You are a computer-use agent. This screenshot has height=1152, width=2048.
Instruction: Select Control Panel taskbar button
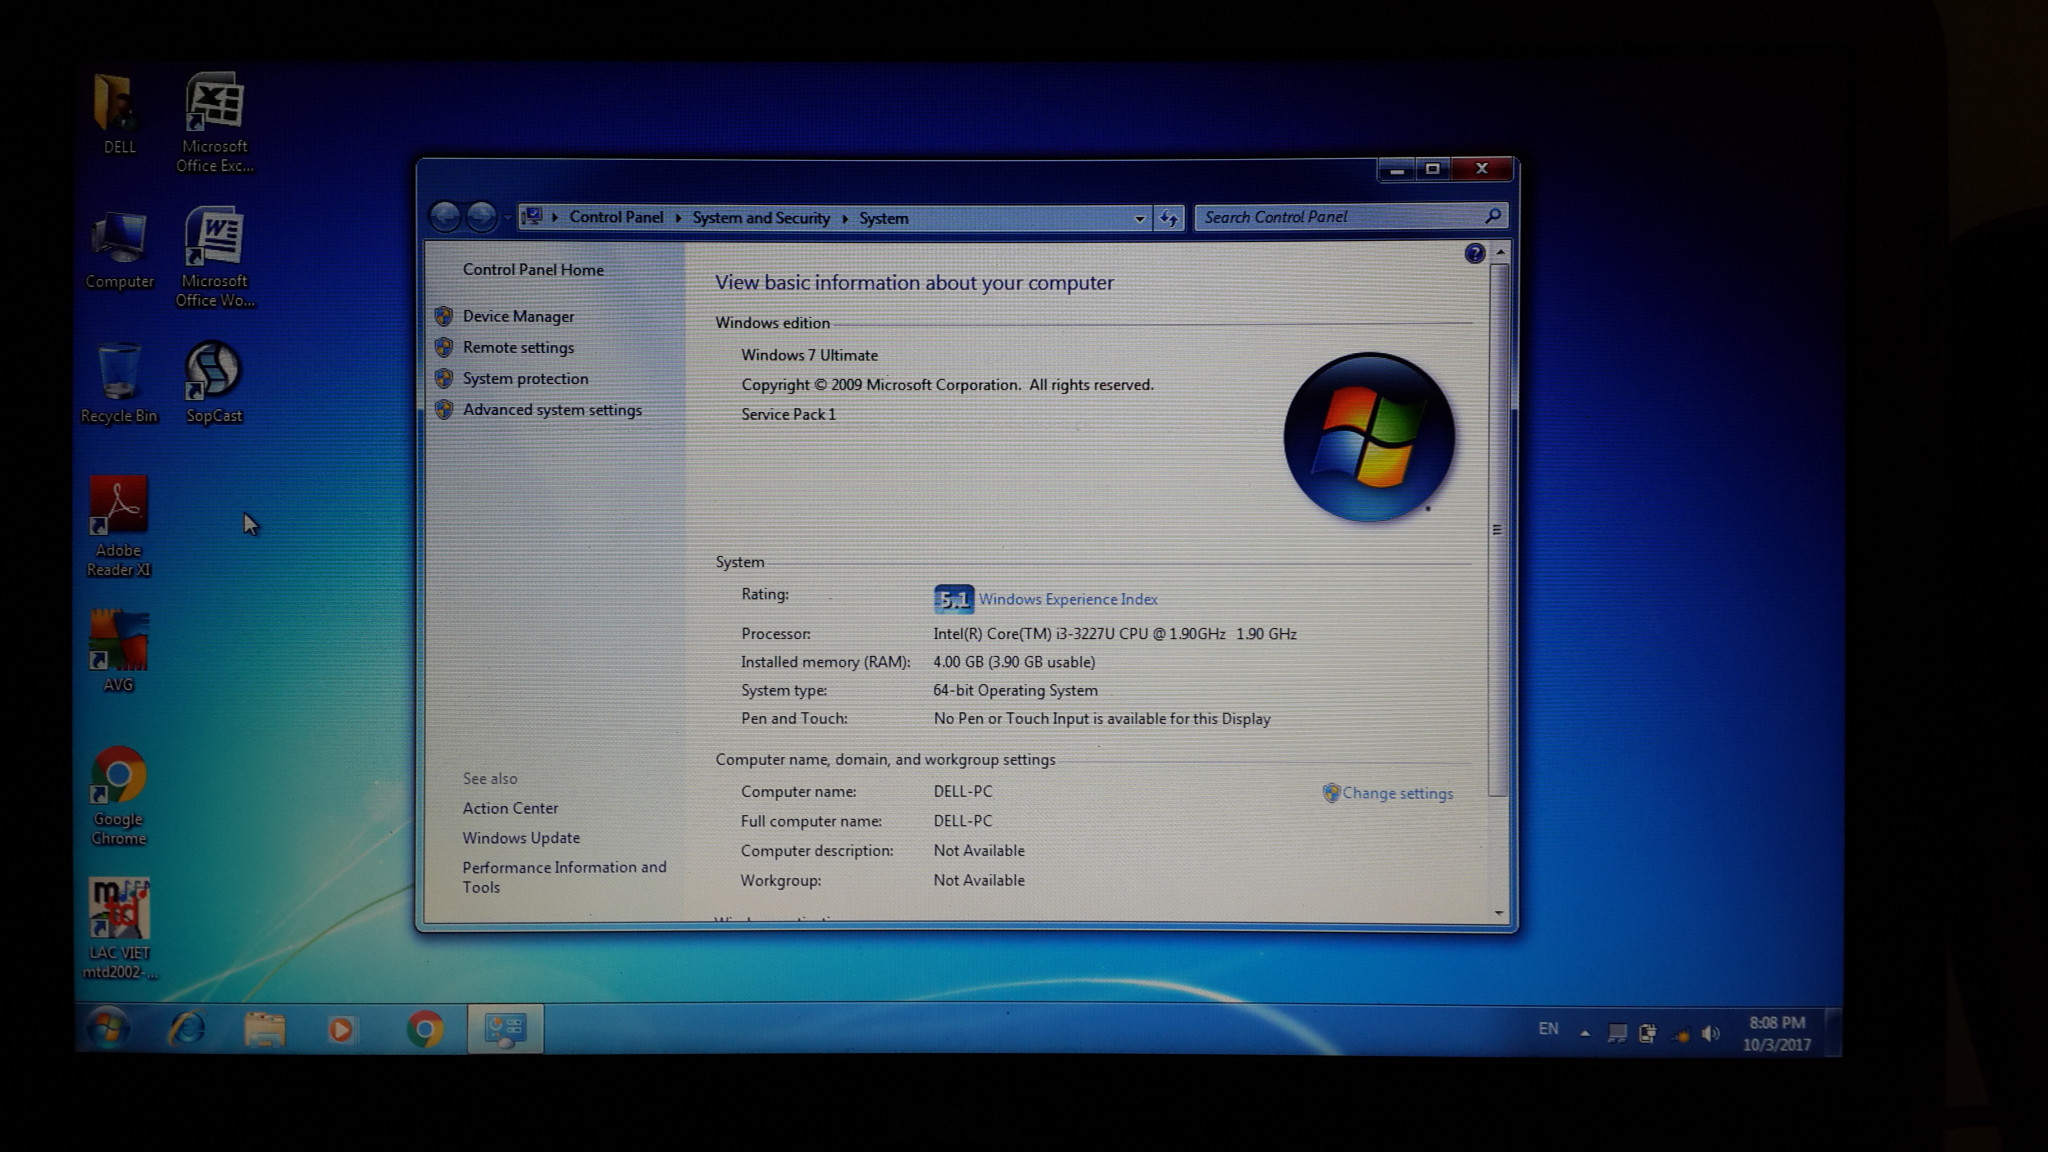pos(505,1029)
